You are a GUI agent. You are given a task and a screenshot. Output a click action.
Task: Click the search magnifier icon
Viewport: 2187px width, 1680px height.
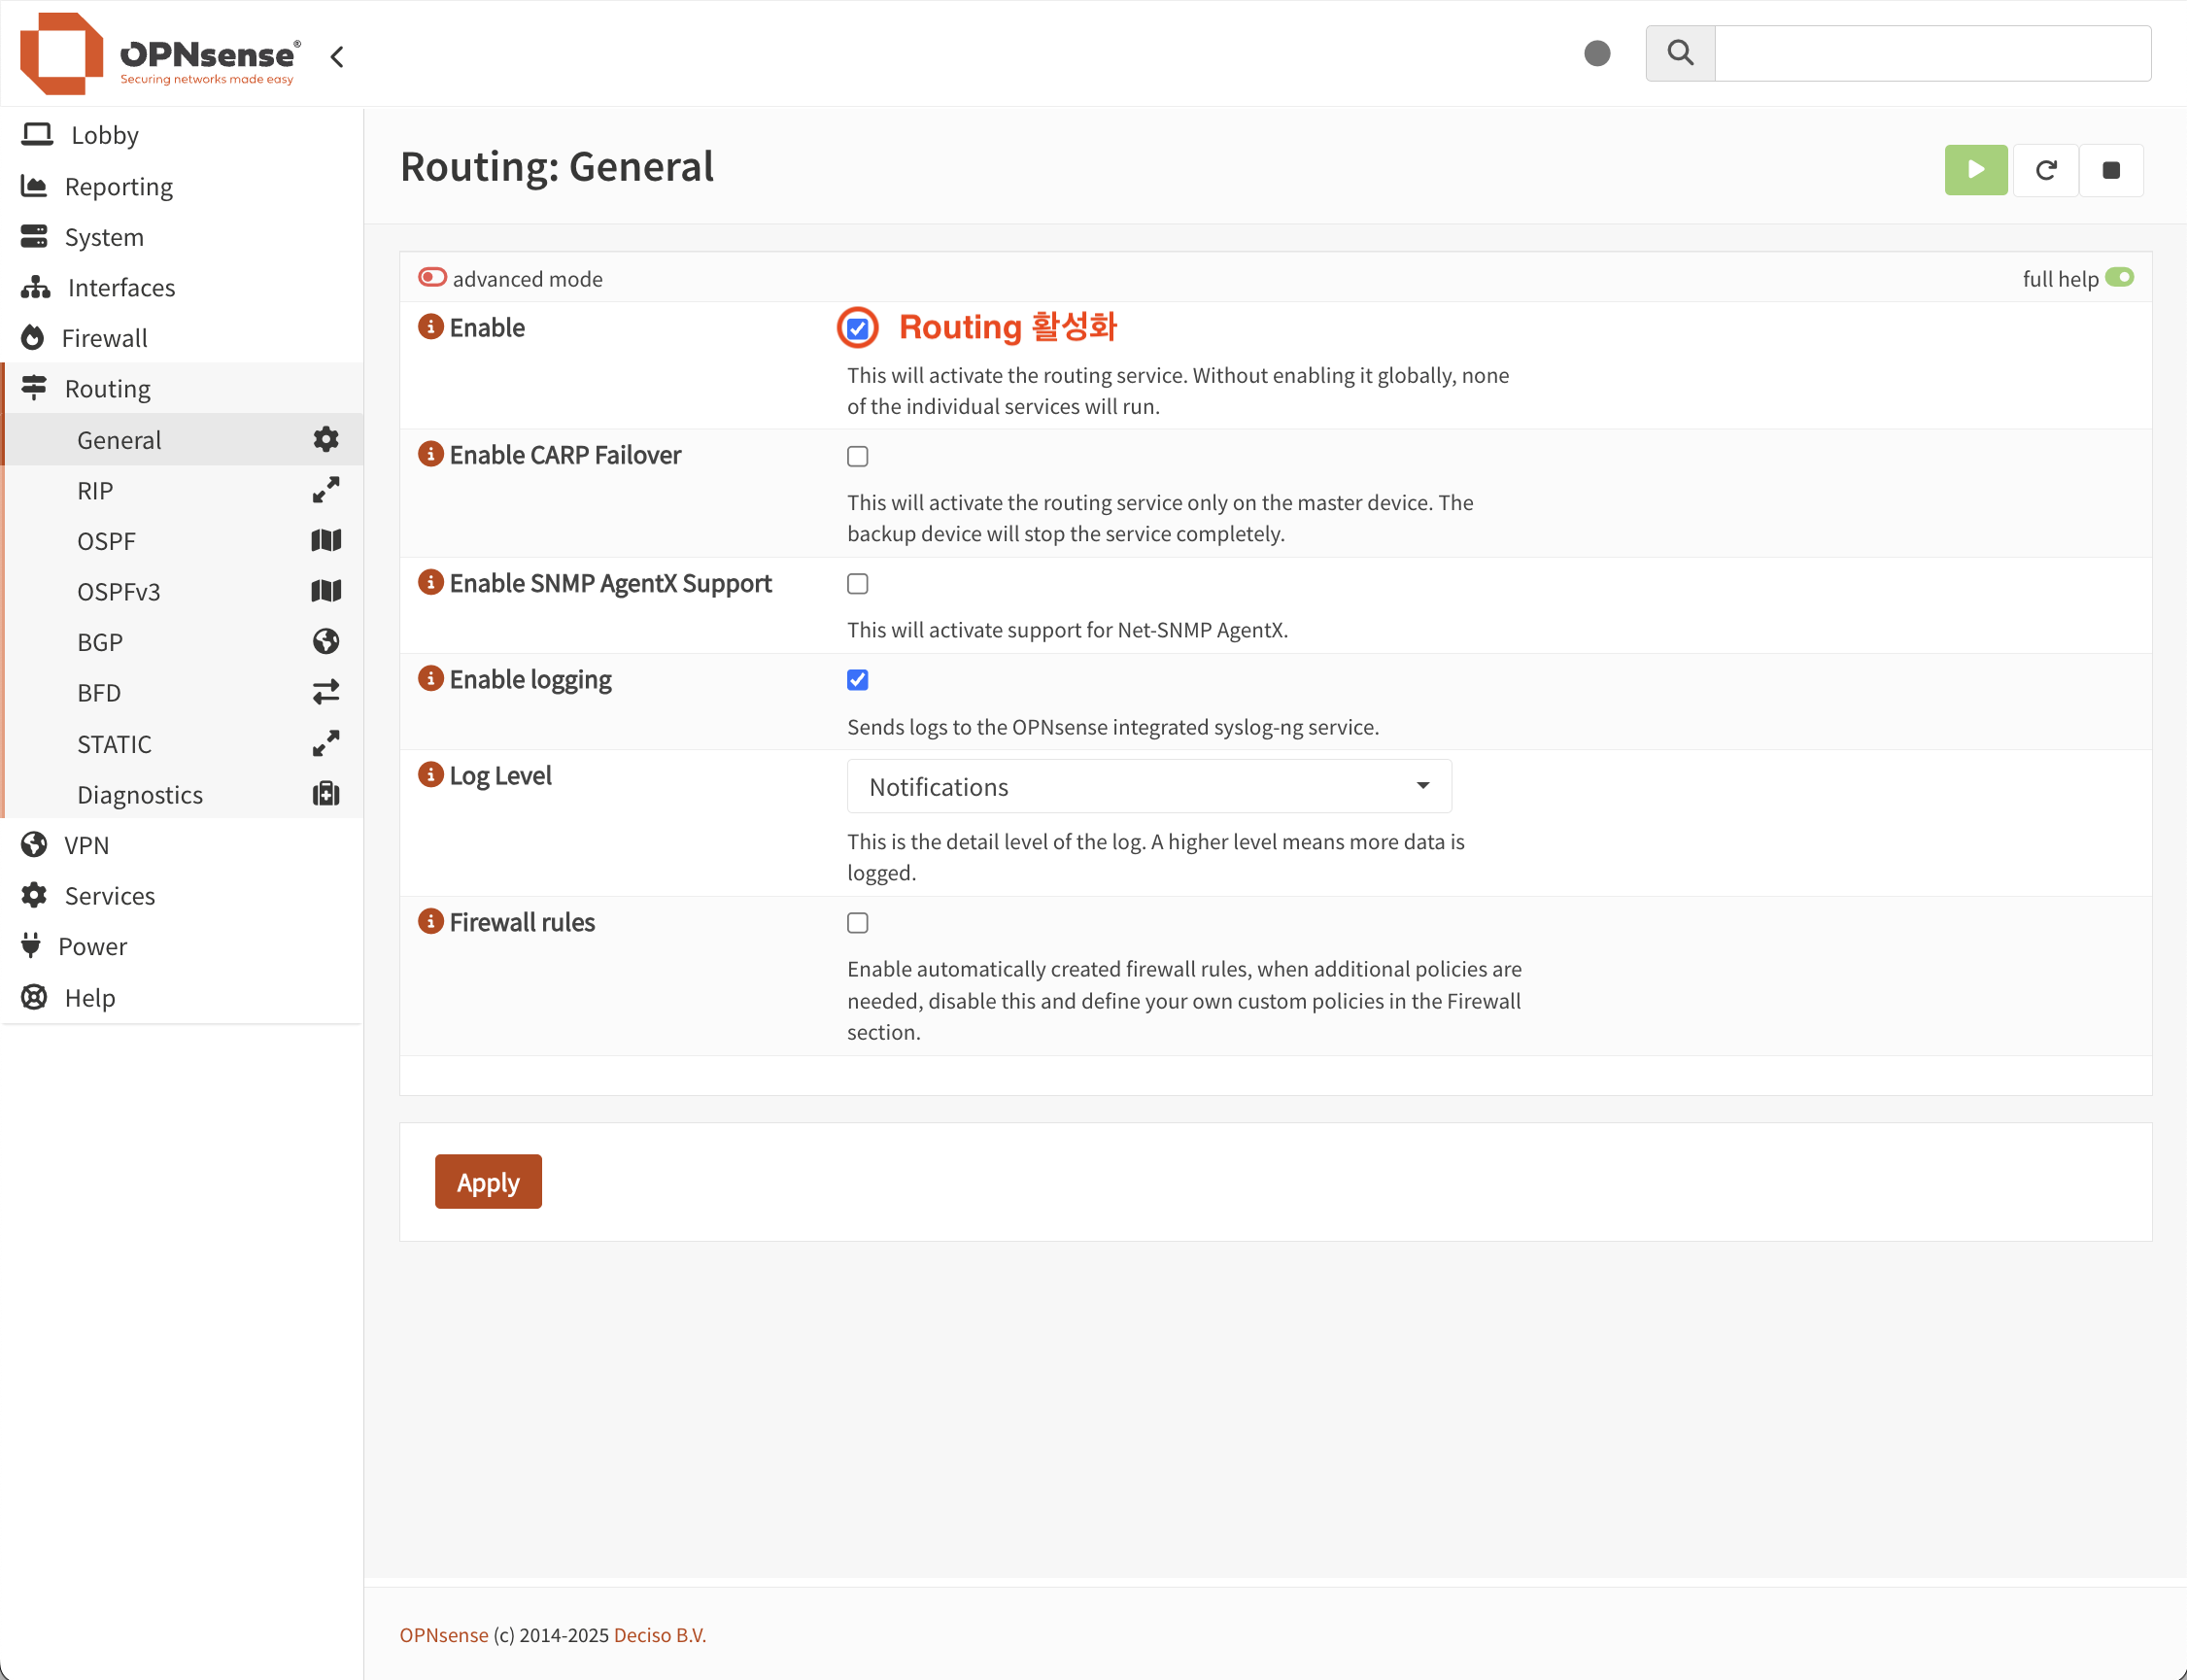click(1680, 53)
